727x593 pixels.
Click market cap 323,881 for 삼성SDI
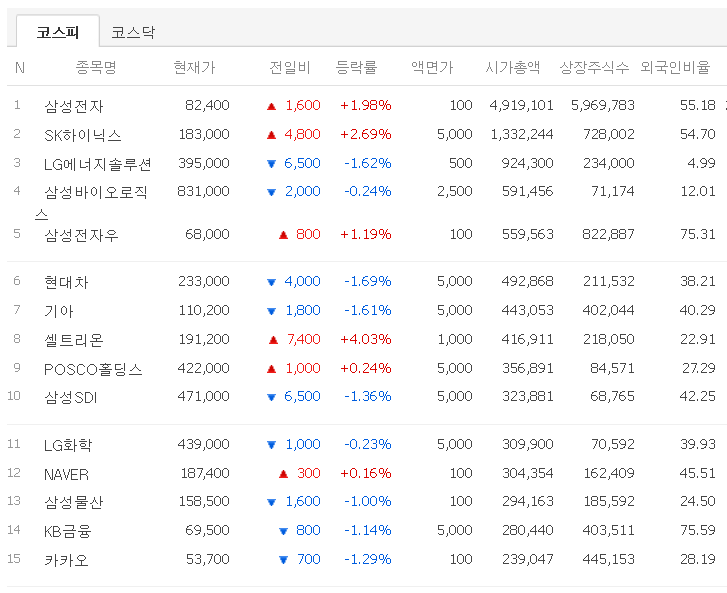pos(528,396)
